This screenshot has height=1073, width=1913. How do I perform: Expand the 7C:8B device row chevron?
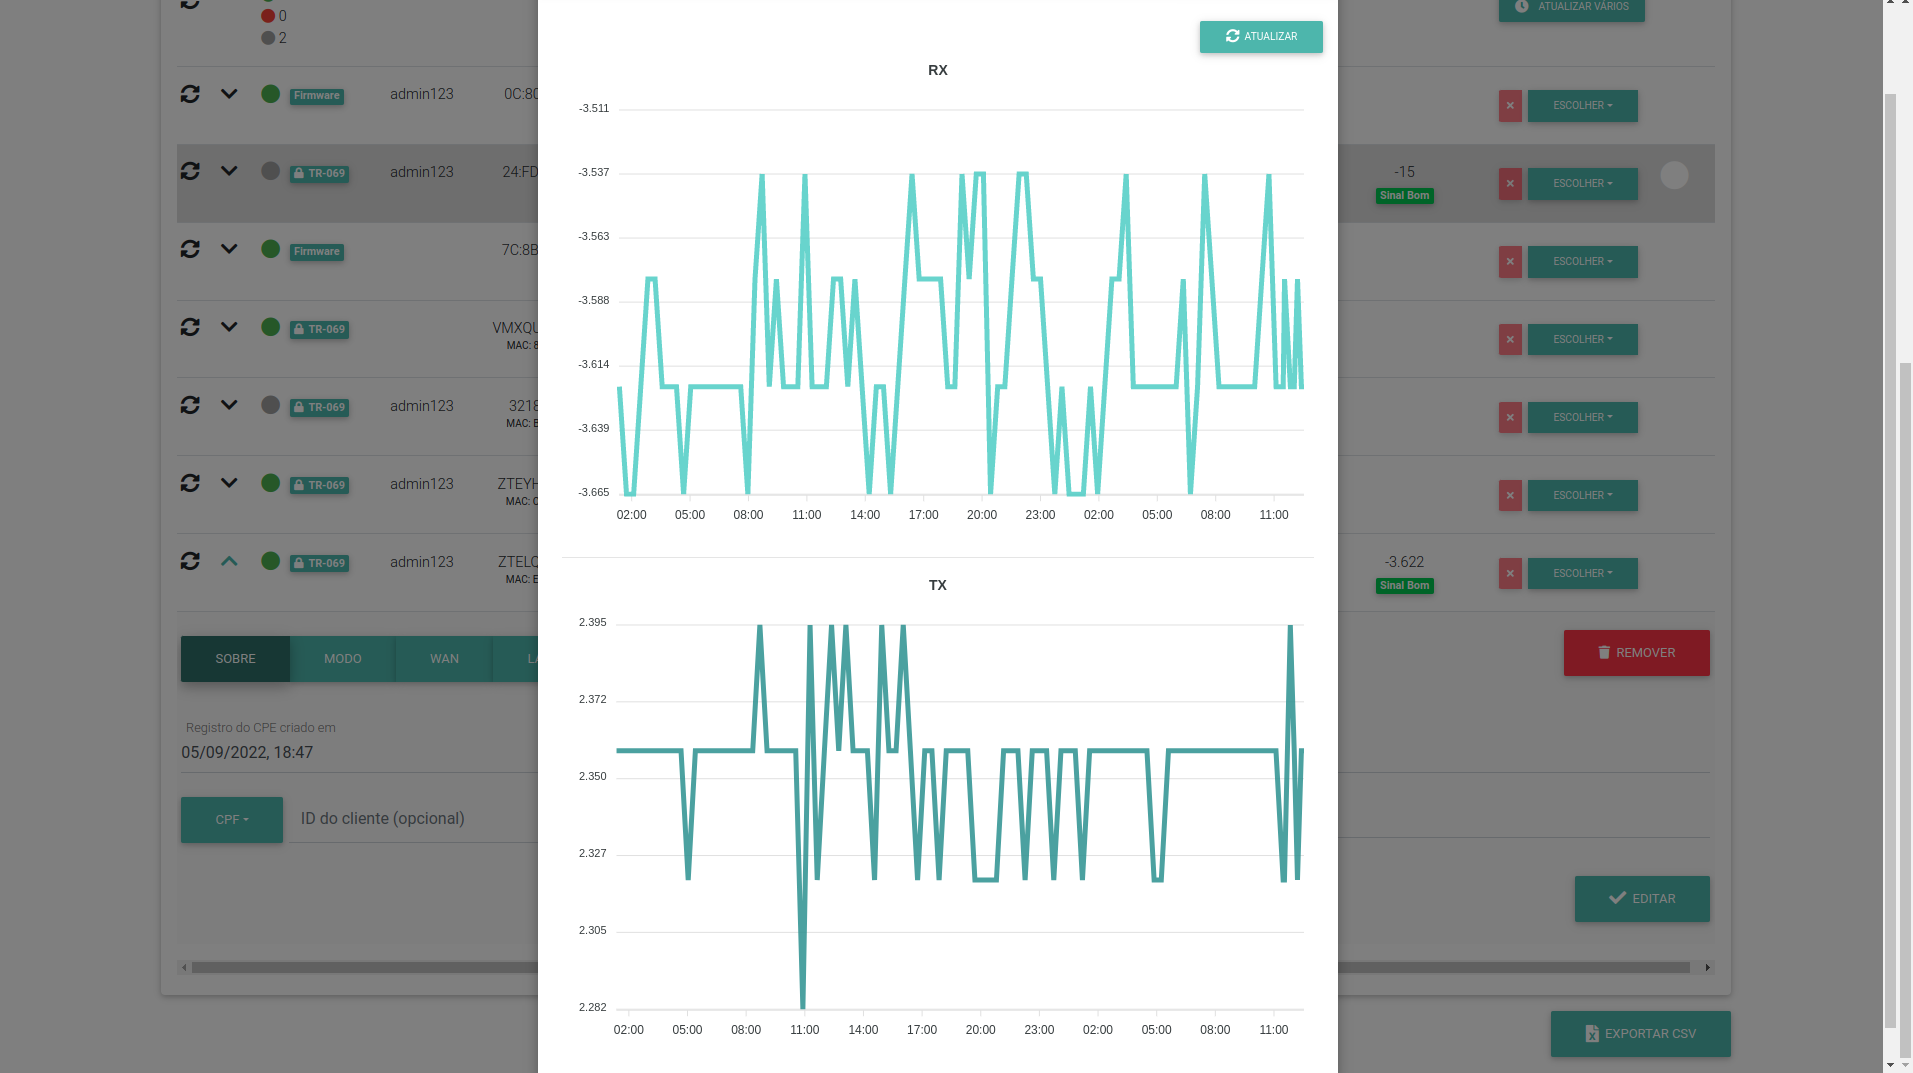point(229,249)
